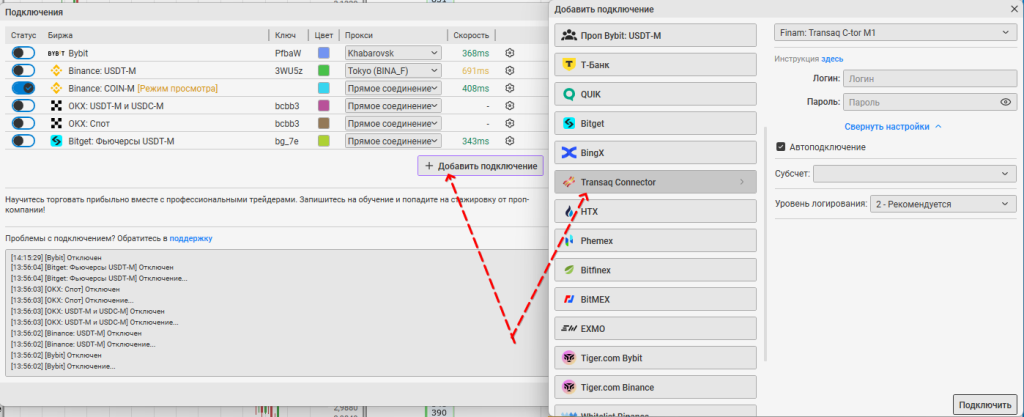Change the Bitget lime color swatch

coord(323,141)
